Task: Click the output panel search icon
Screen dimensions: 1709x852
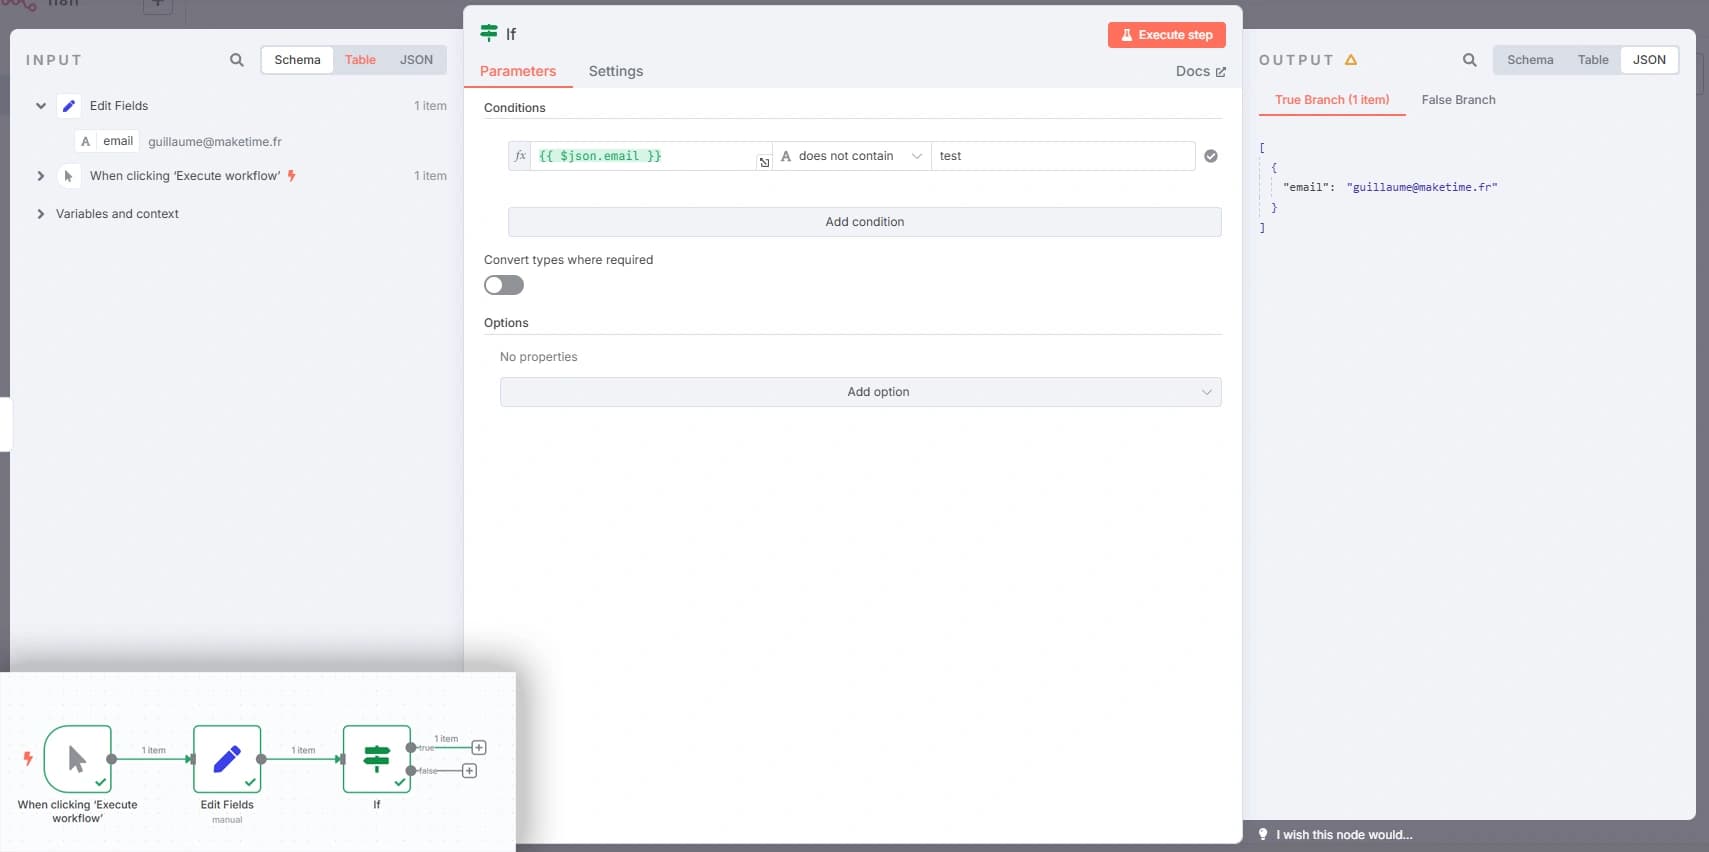Action: point(1469,60)
